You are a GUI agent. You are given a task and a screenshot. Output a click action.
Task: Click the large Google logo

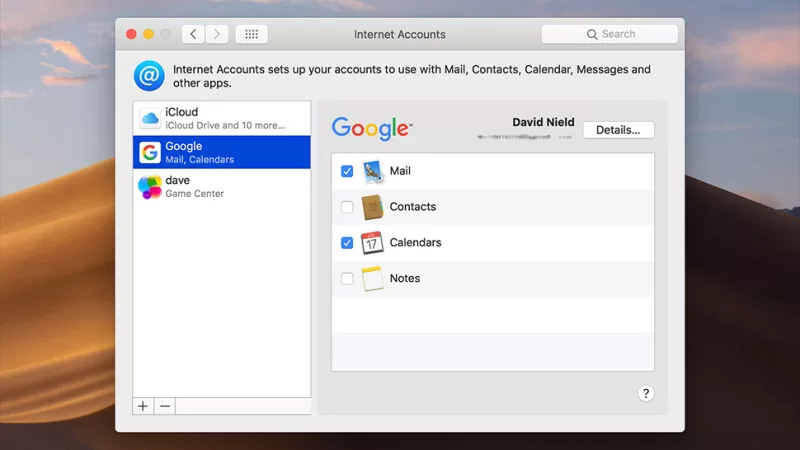(372, 128)
